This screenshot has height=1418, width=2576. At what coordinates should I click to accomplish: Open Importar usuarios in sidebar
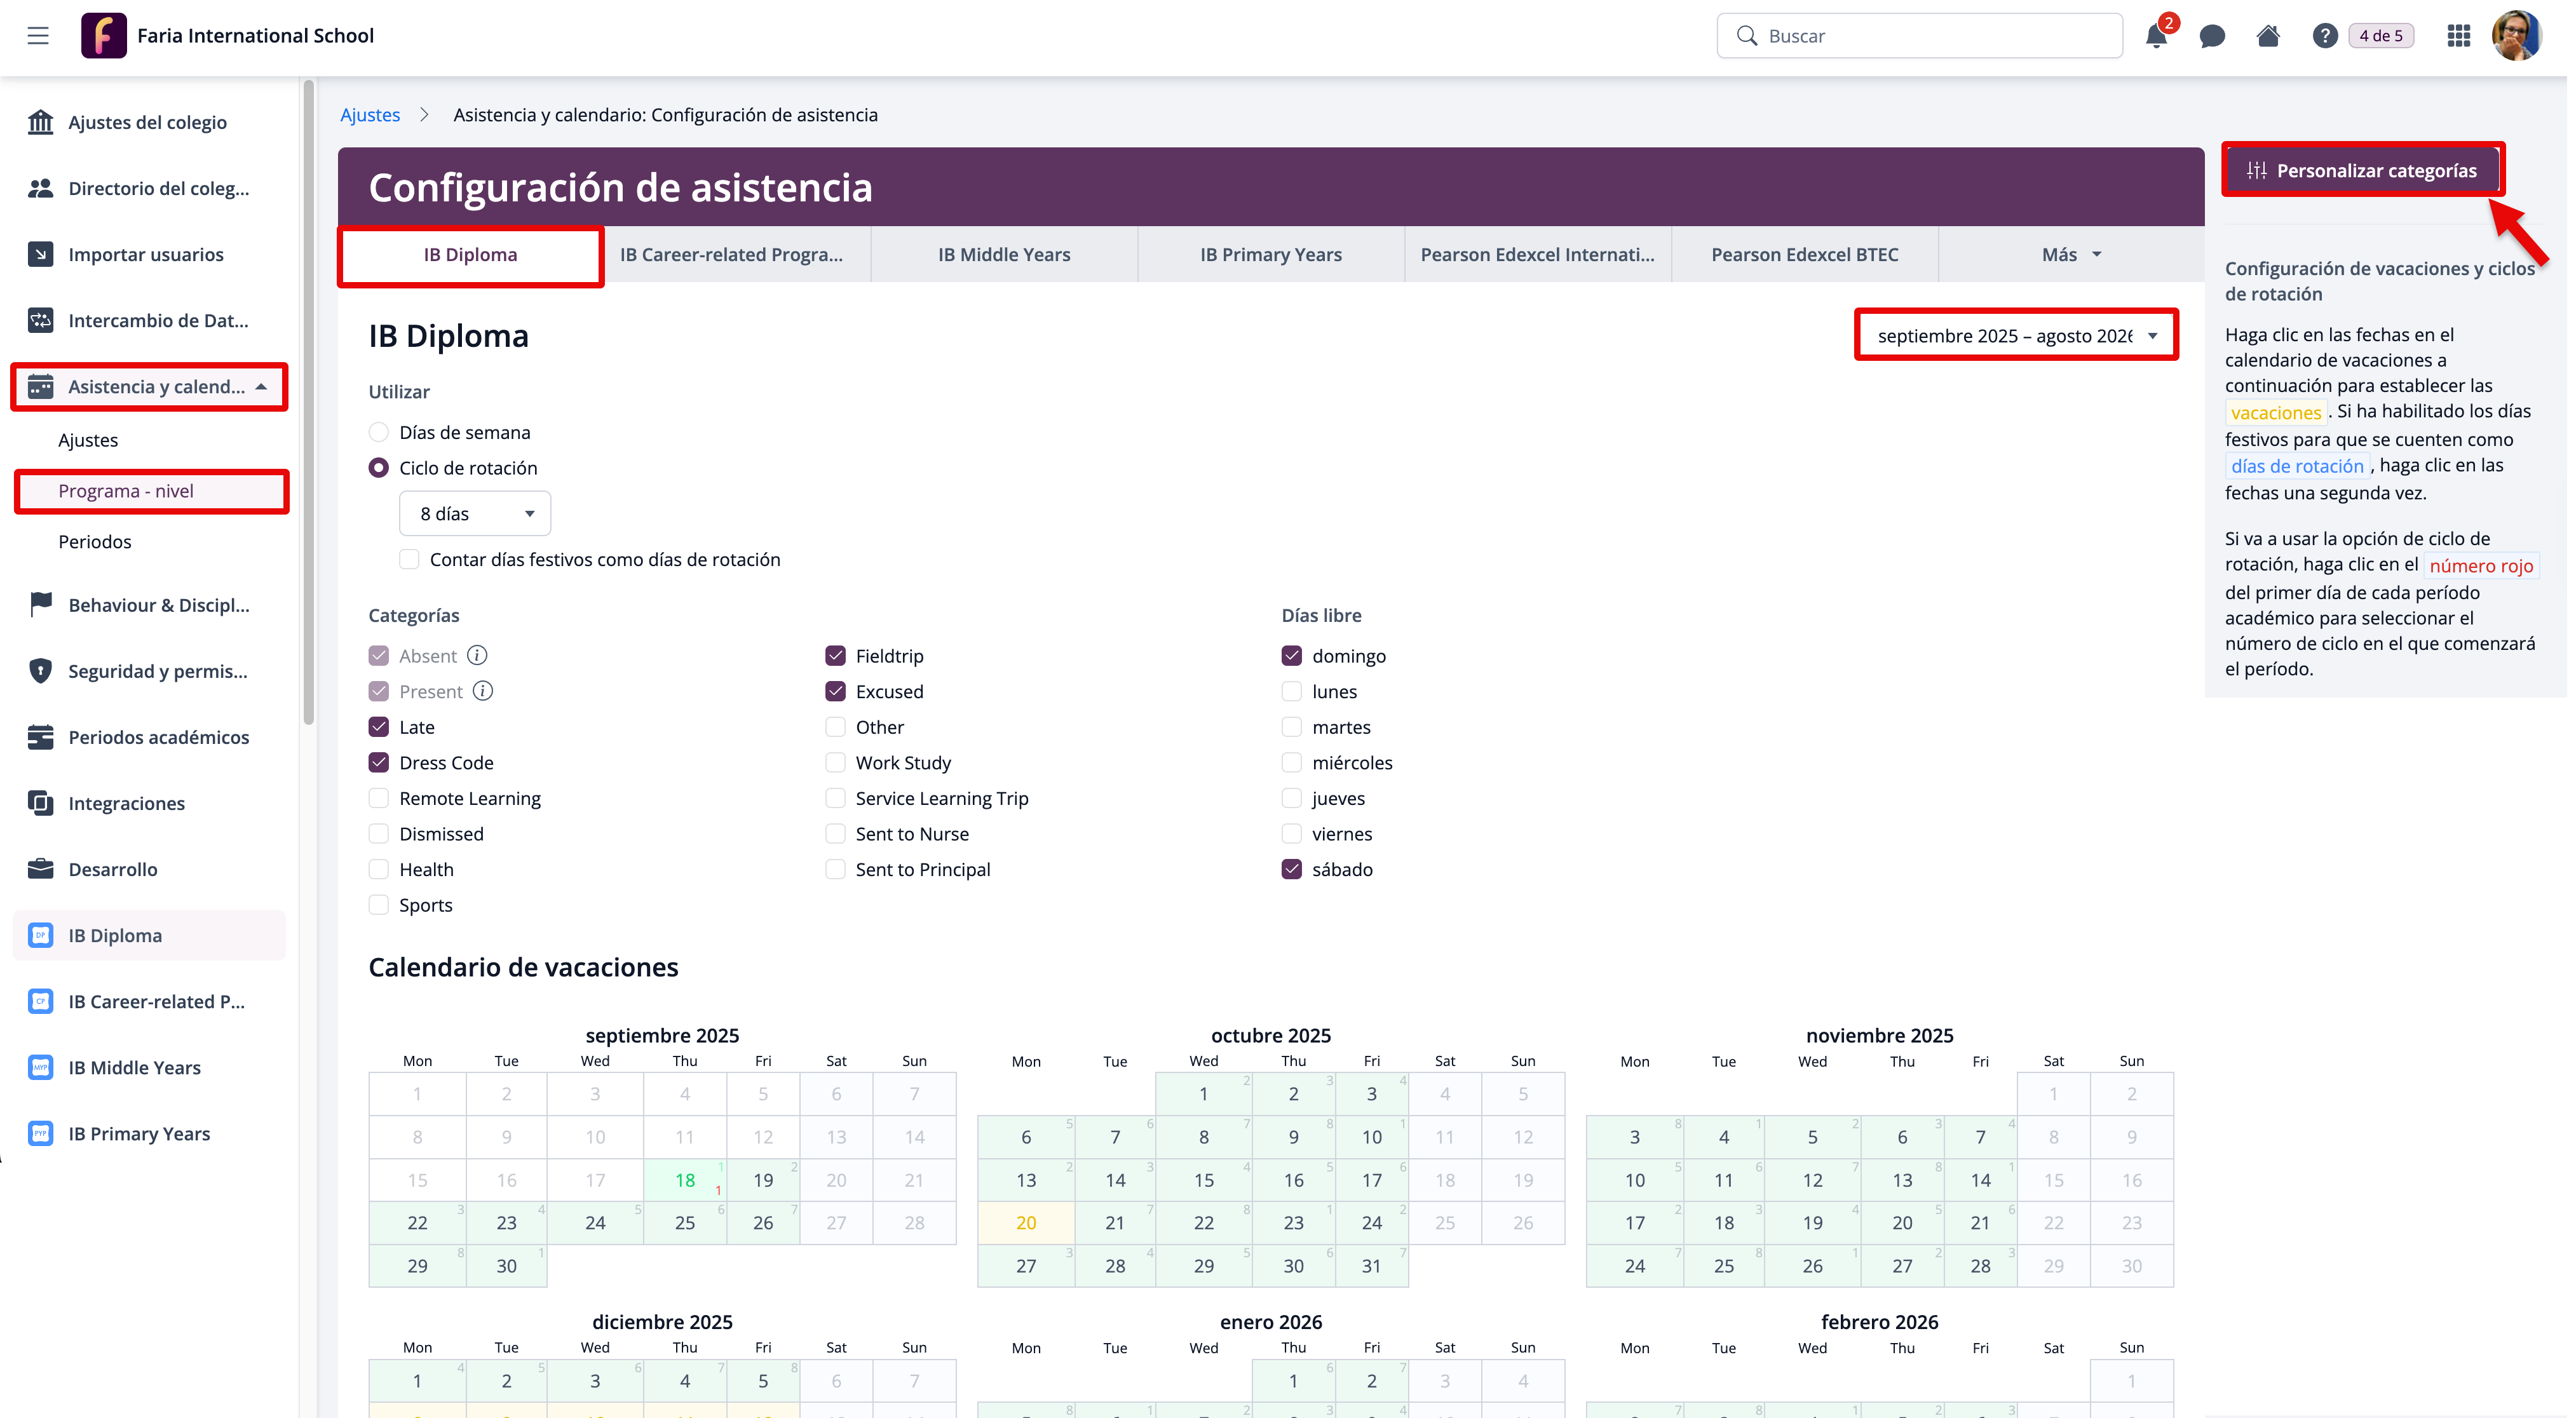coord(145,254)
